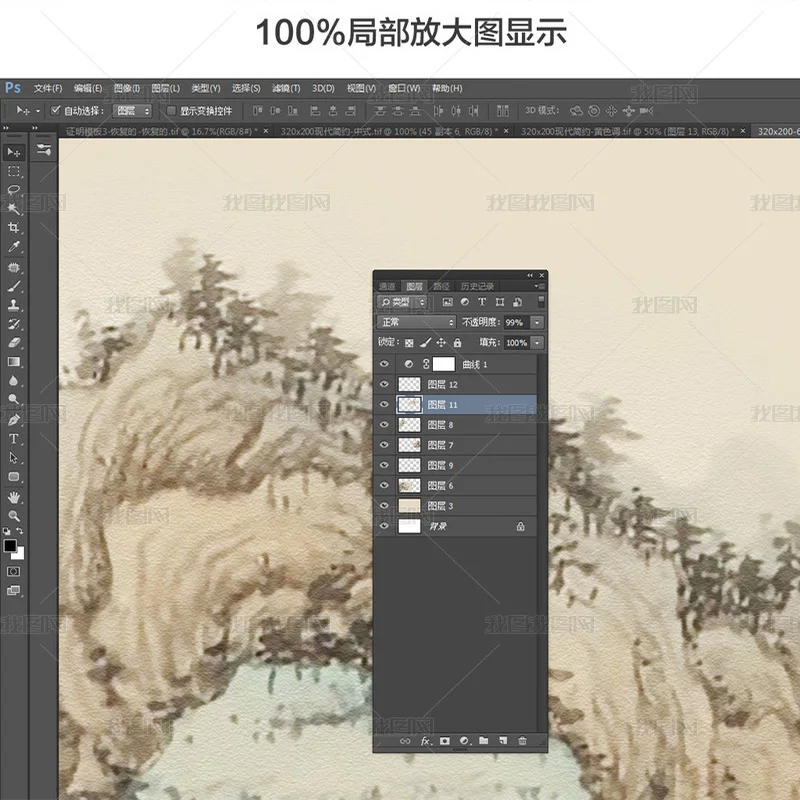Viewport: 800px width, 800px height.
Task: Select the Lasso tool
Action: (x=14, y=190)
